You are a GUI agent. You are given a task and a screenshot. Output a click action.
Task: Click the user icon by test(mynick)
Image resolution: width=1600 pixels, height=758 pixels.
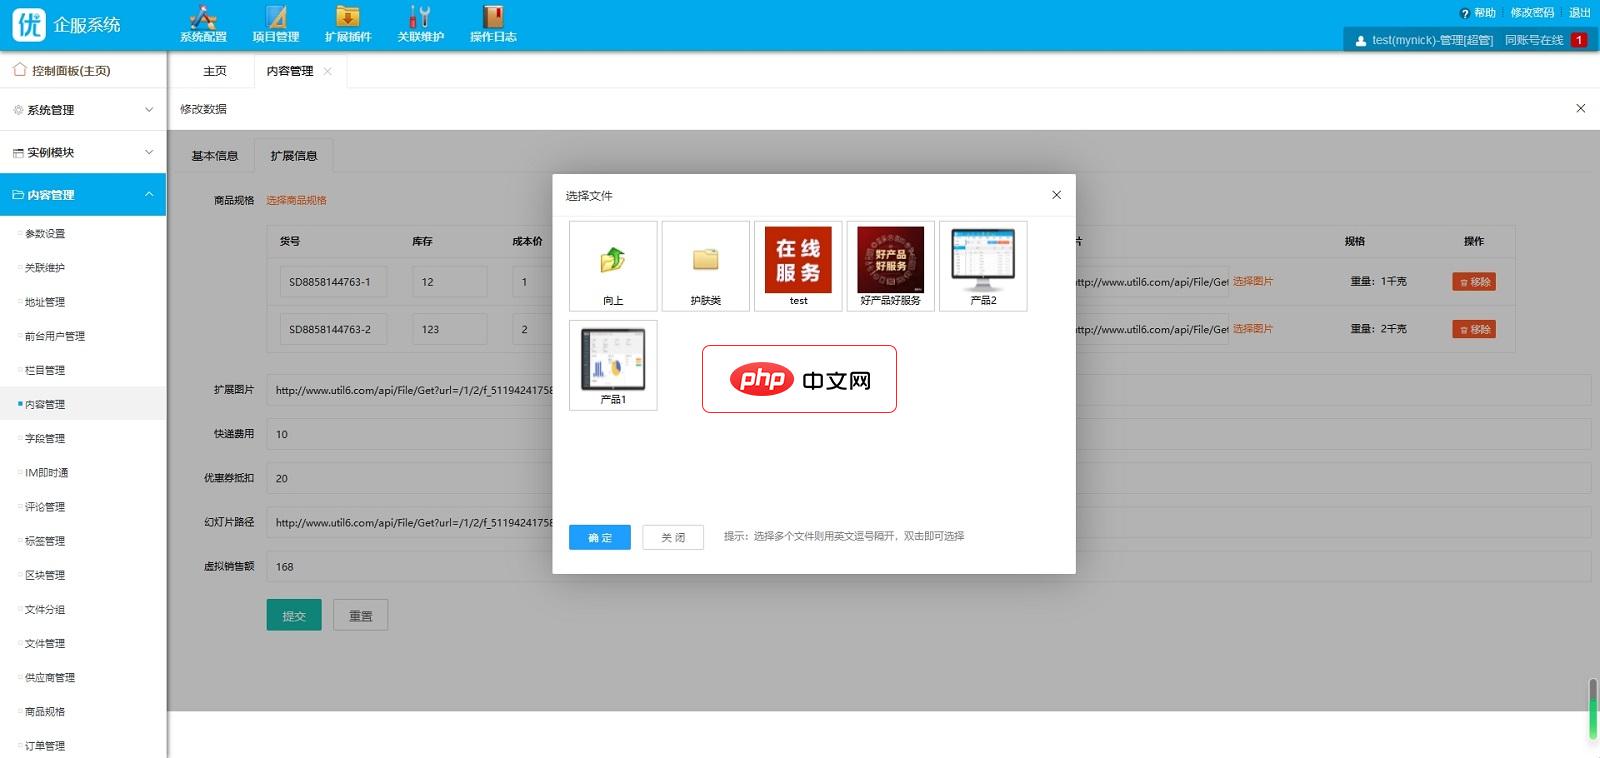(1361, 41)
